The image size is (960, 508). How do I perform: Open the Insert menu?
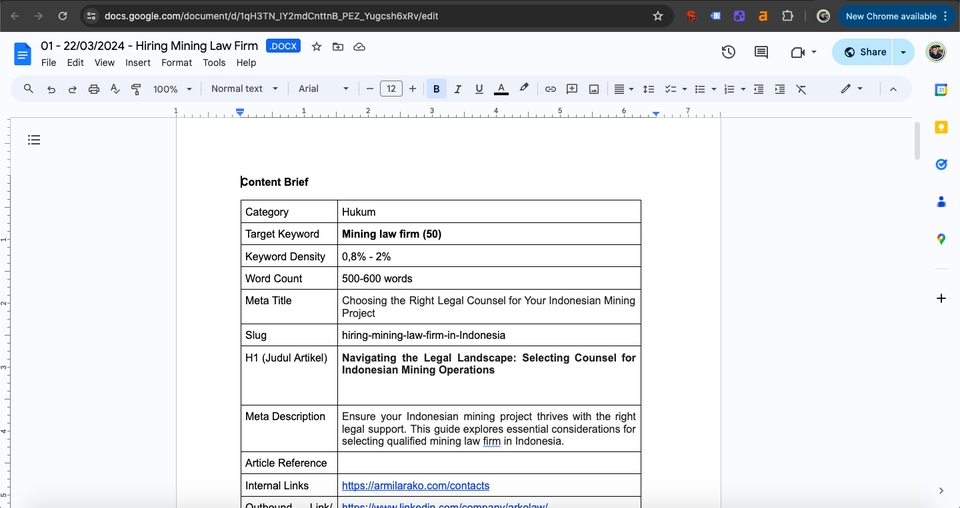click(138, 63)
